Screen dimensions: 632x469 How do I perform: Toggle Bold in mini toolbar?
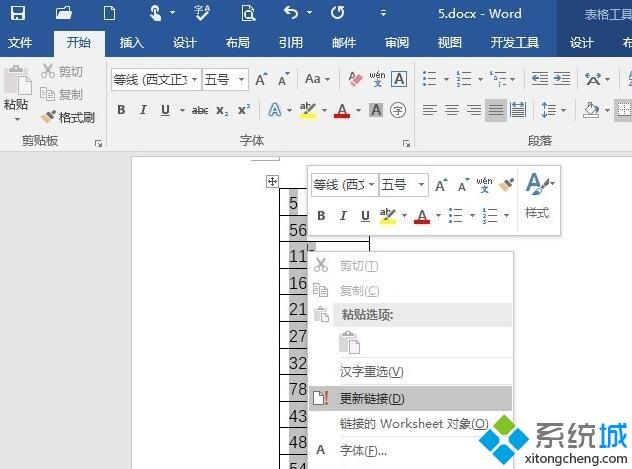tap(321, 216)
